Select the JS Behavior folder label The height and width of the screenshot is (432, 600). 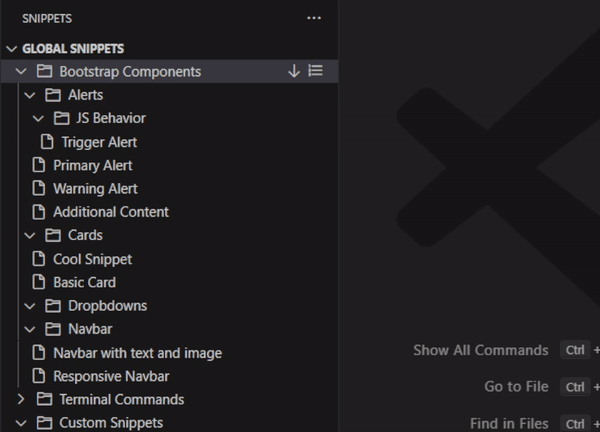[x=111, y=118]
